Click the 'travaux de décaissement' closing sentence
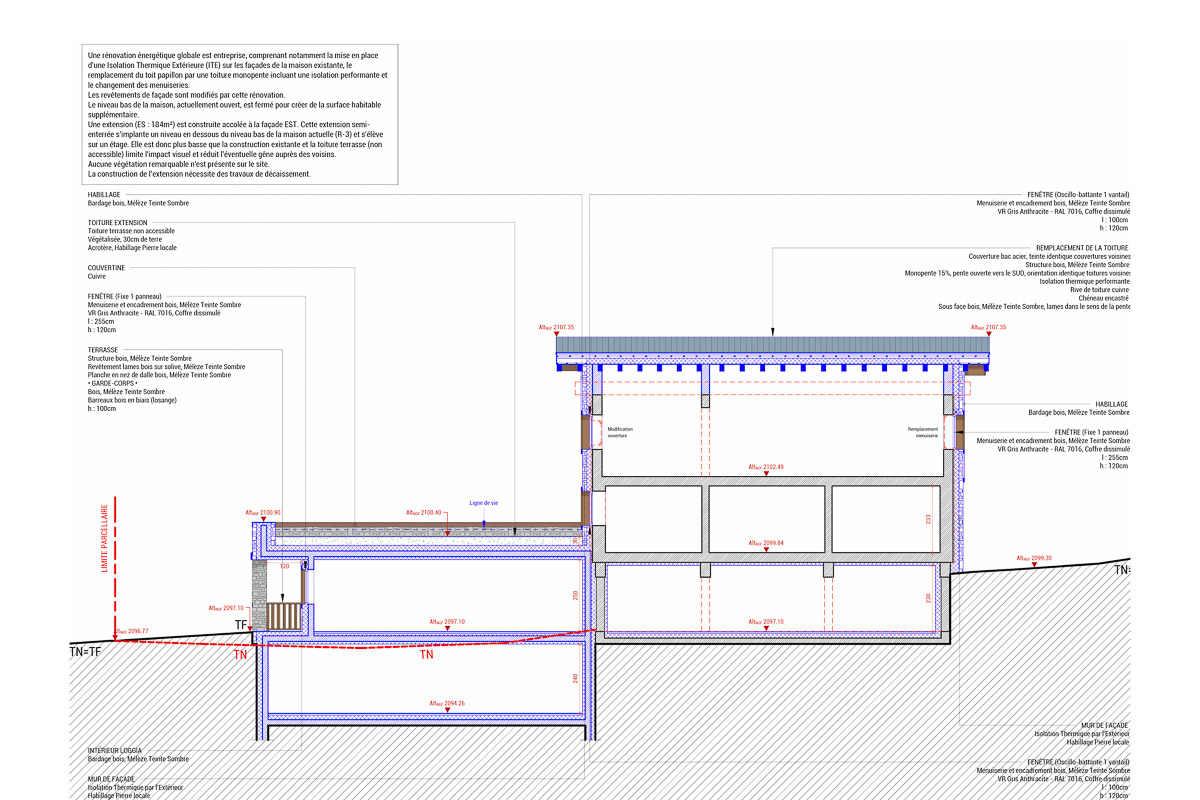This screenshot has height=800, width=1200. [x=200, y=174]
